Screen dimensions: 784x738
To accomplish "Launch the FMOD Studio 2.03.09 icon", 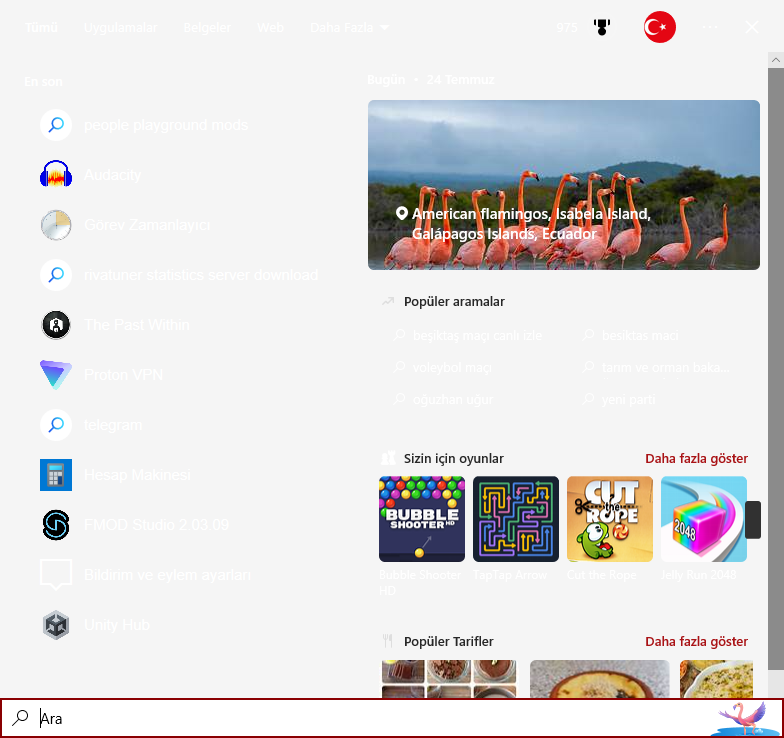I will click(x=56, y=524).
